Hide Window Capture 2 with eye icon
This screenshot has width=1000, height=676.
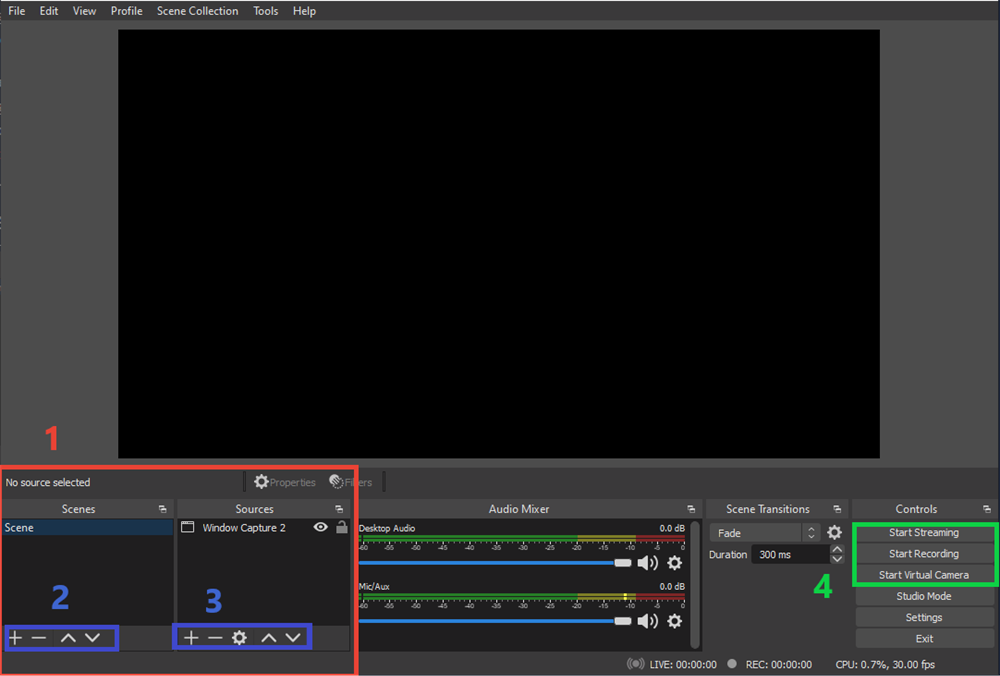pos(321,527)
